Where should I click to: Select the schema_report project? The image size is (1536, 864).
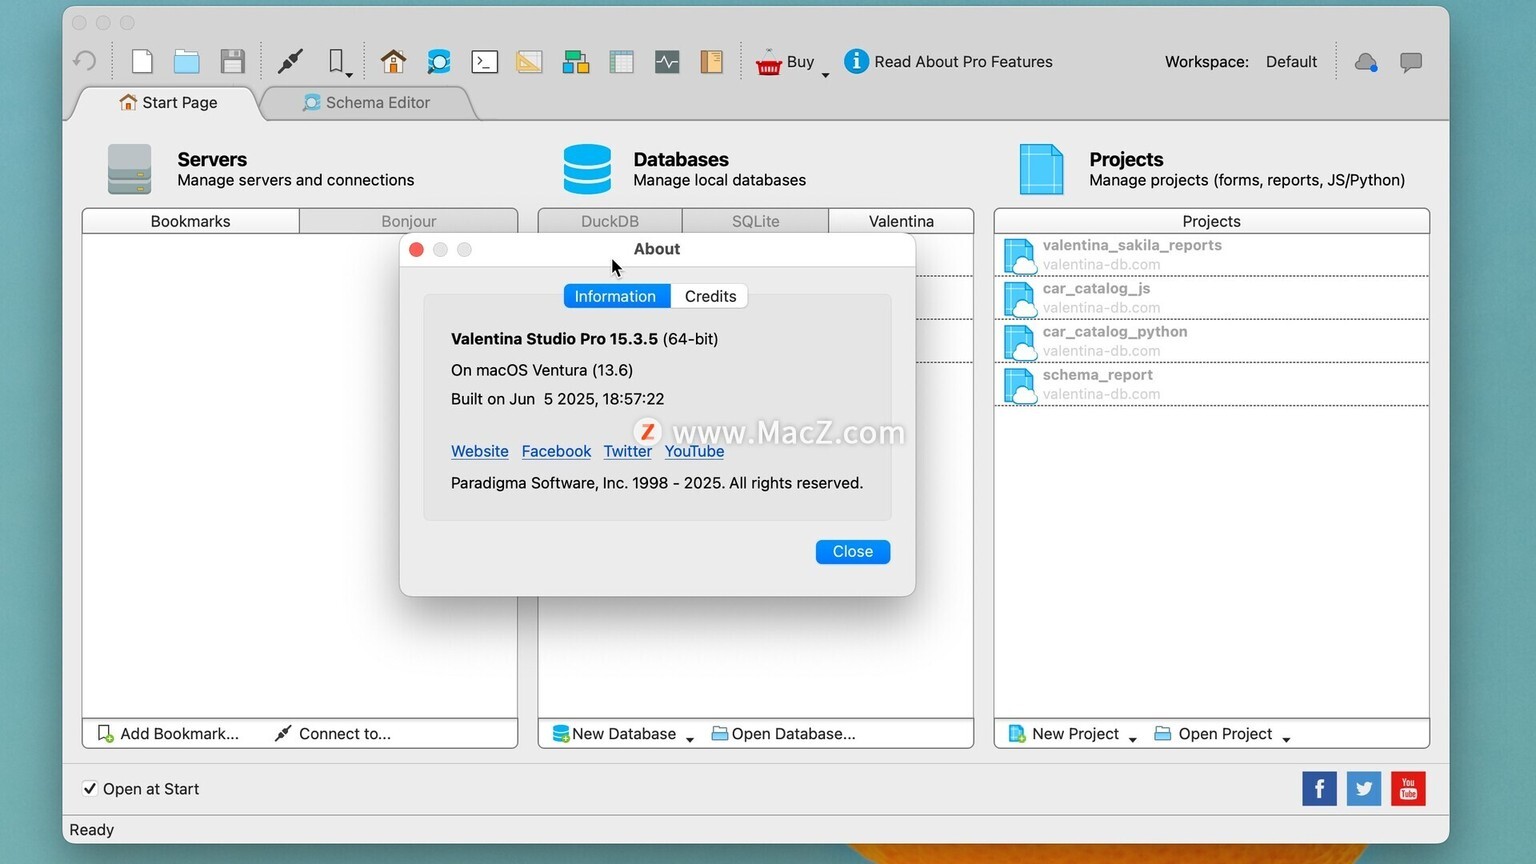coord(1211,384)
